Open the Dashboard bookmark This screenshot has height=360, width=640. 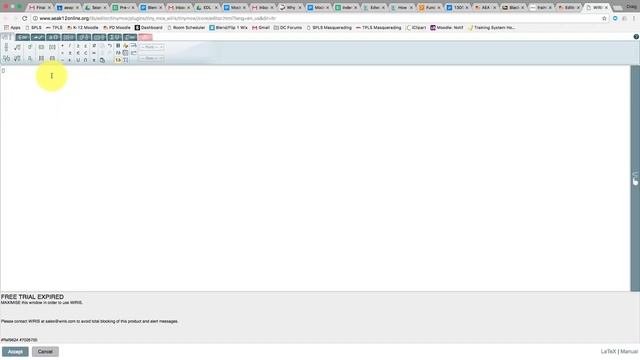[x=149, y=28]
